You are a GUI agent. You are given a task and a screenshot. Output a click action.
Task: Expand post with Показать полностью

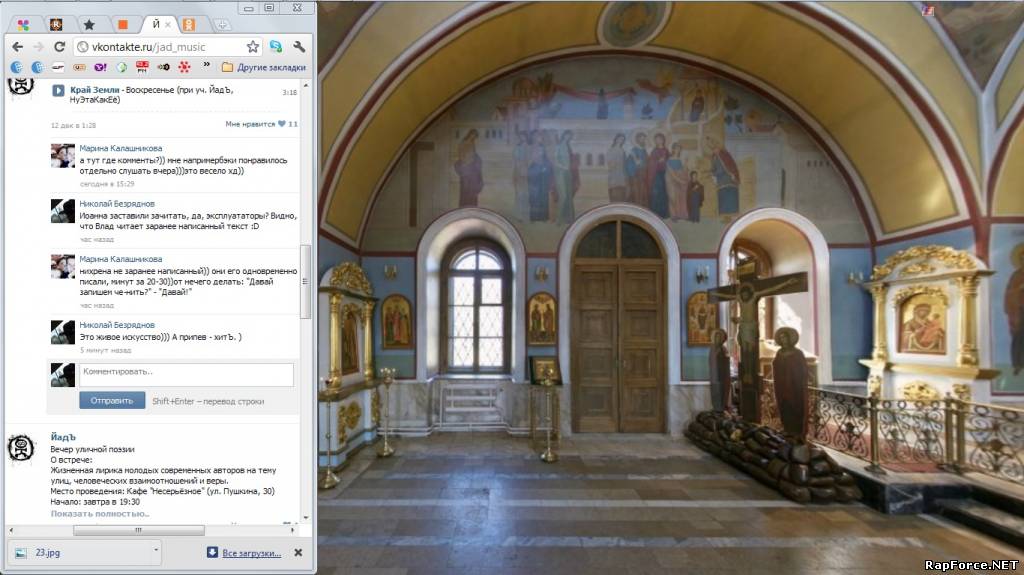(x=100, y=514)
